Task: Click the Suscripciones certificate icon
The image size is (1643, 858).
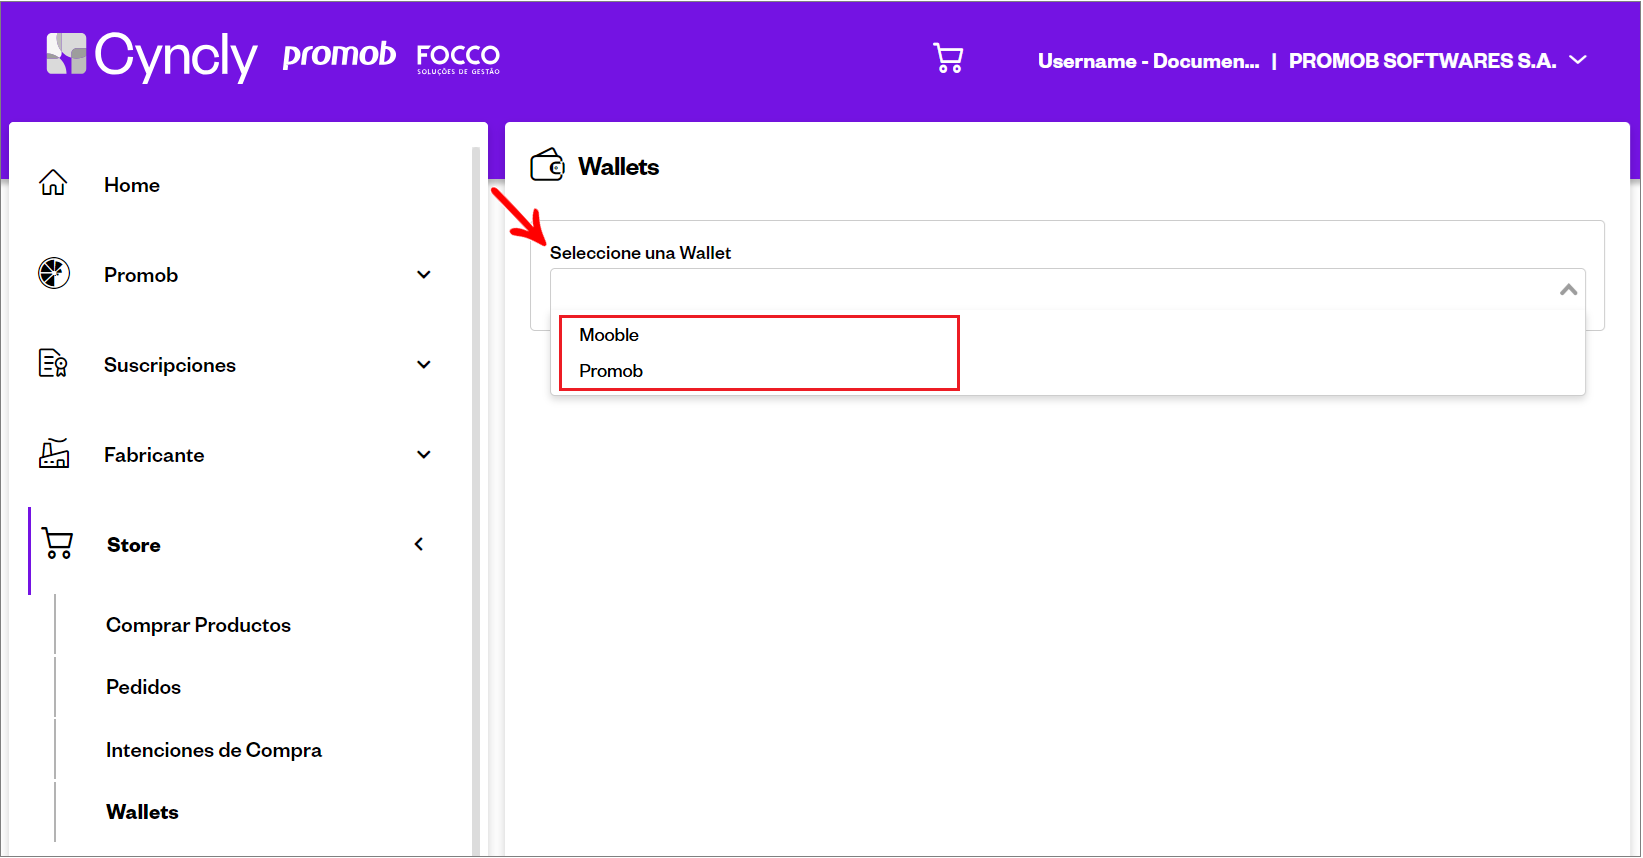Action: pos(53,363)
